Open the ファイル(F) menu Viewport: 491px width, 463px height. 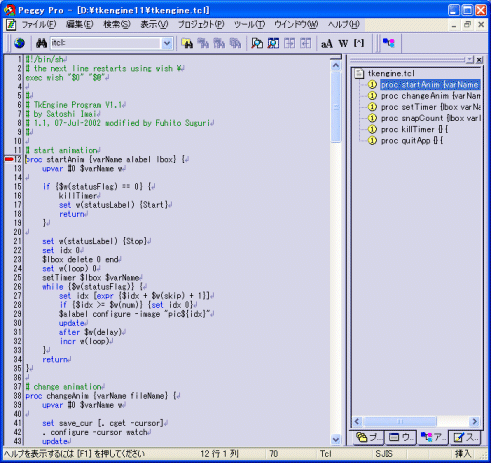pos(39,25)
